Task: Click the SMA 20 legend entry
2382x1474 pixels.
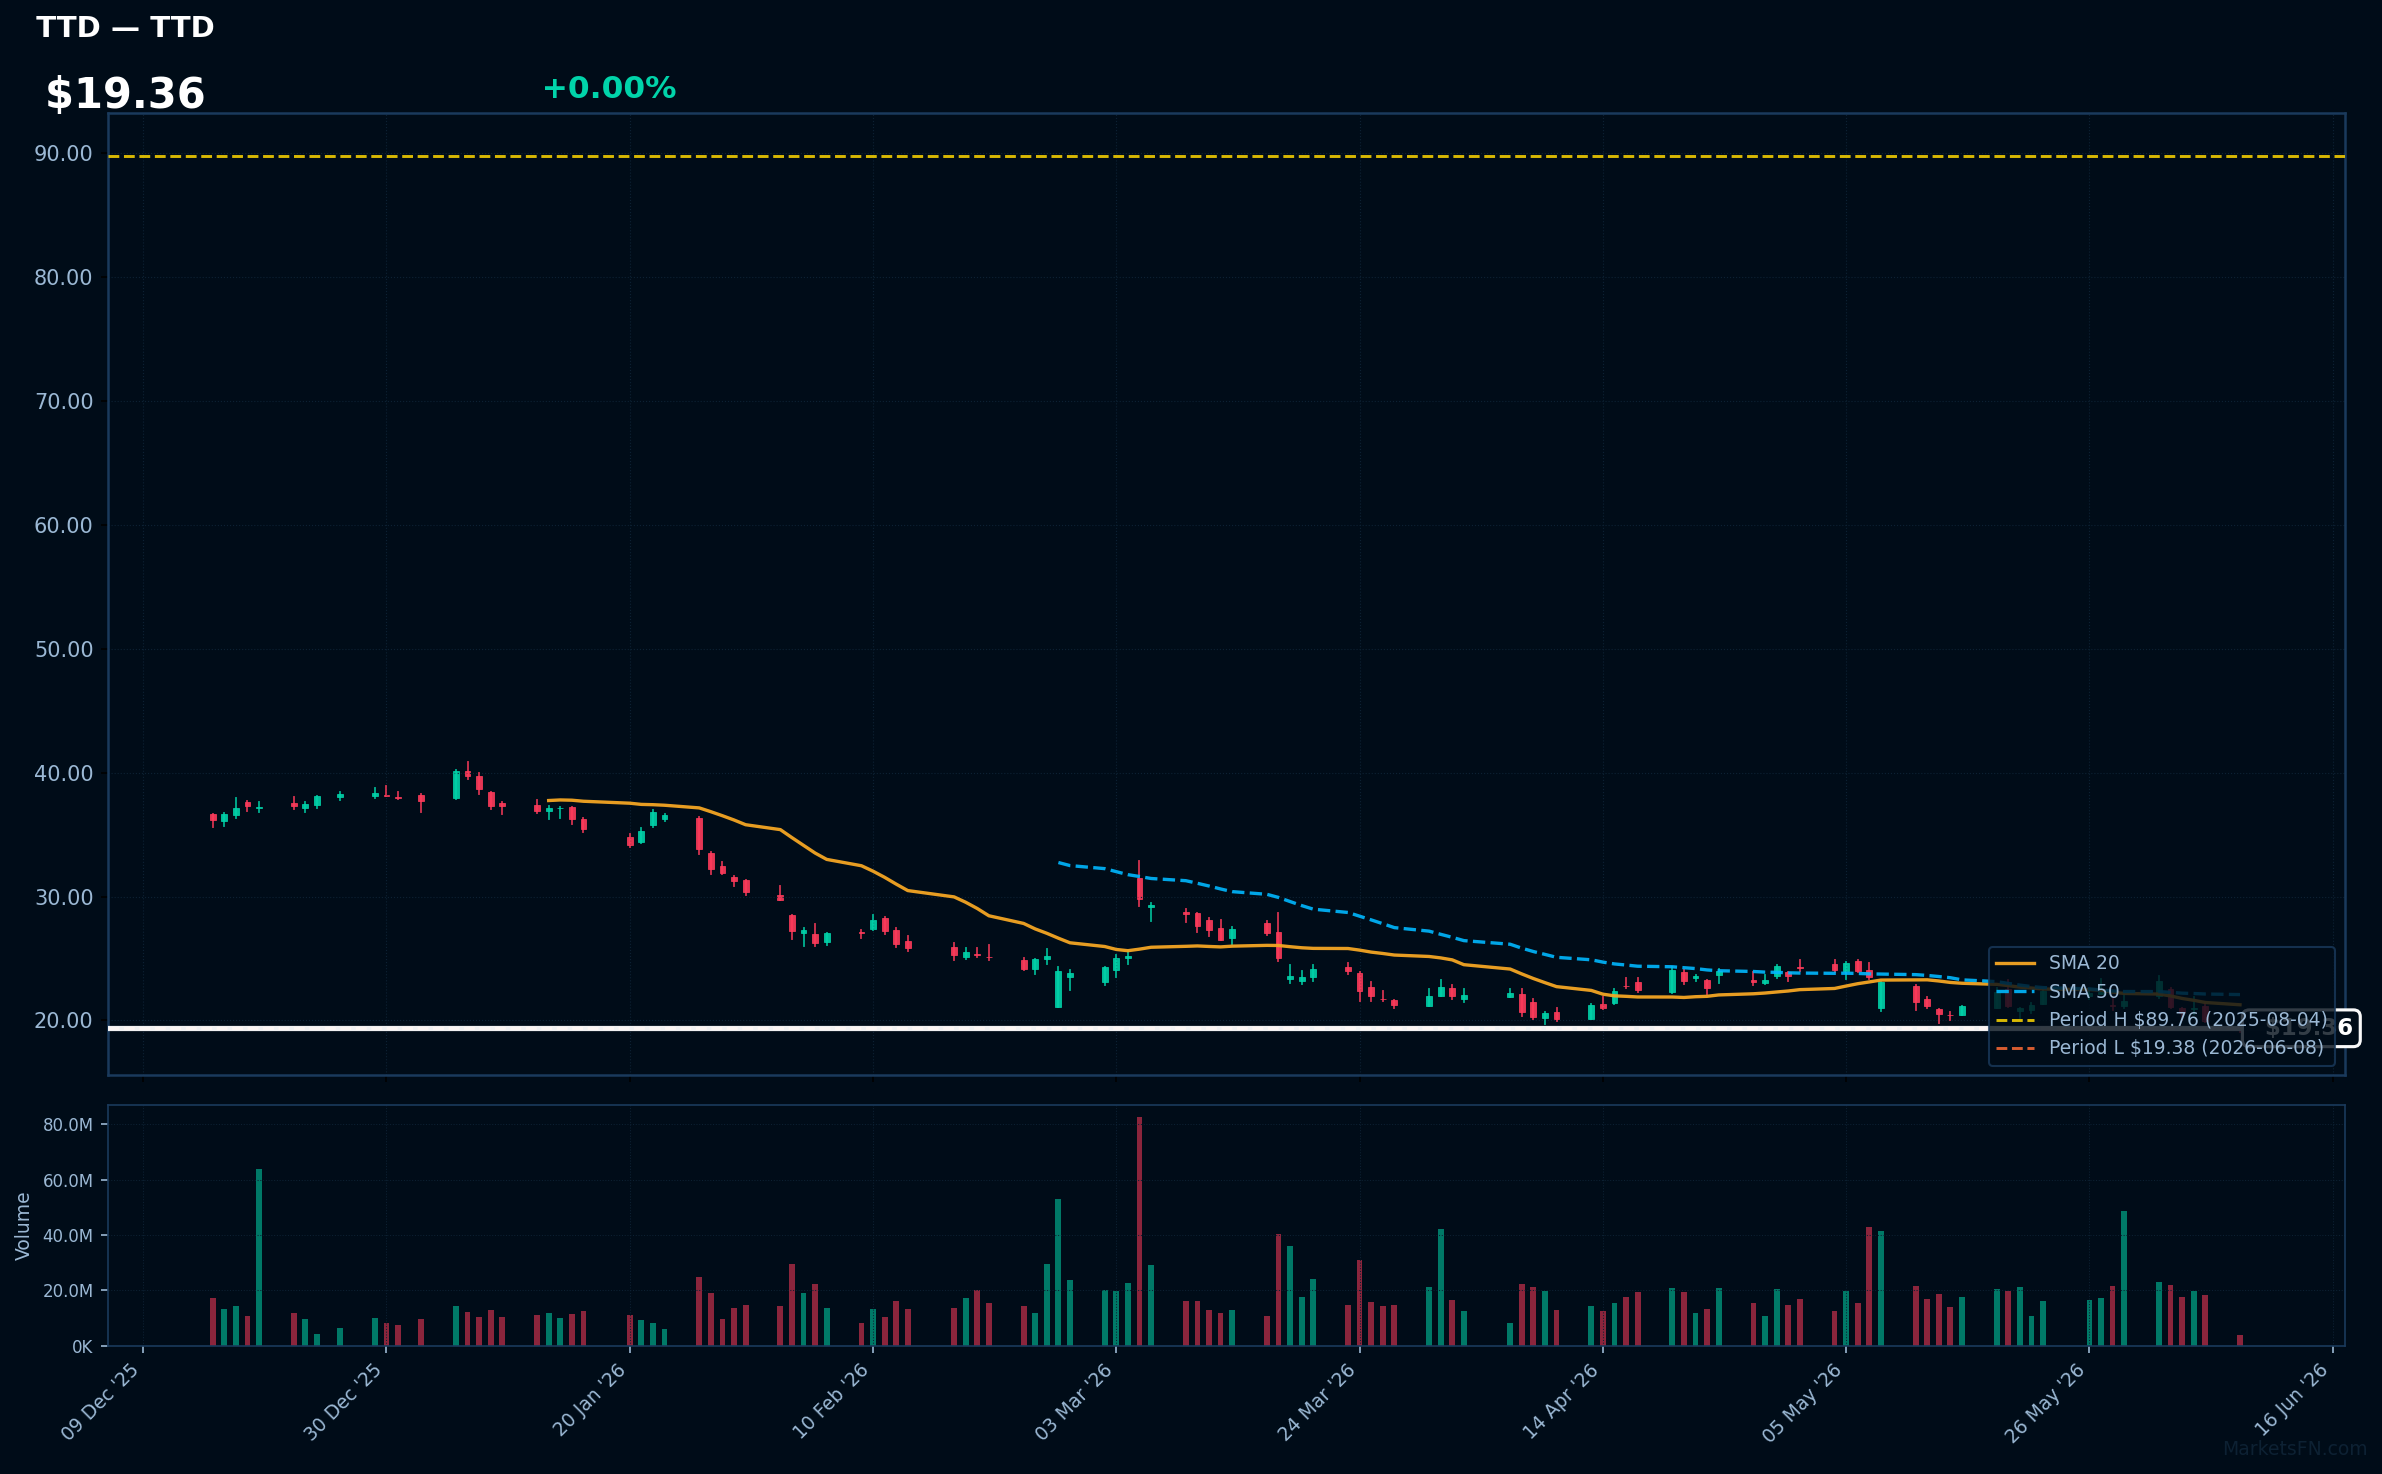Action: click(2057, 963)
